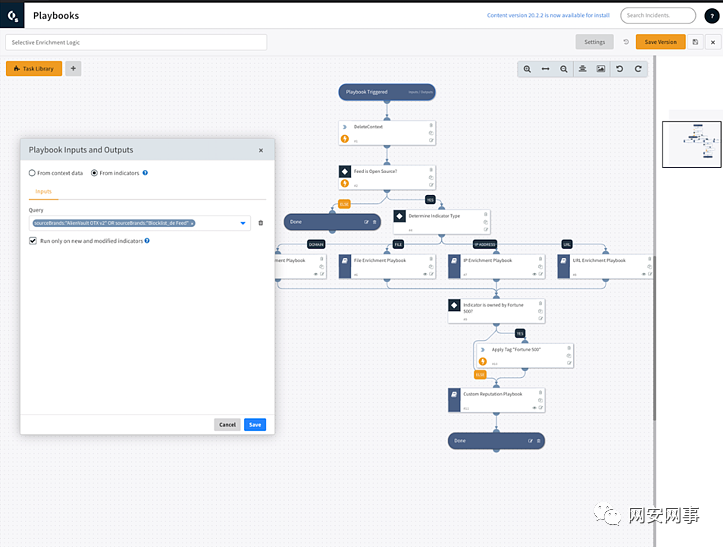Preview Custom Reputation Playbook via eye icon
The height and width of the screenshot is (547, 723).
(534, 408)
